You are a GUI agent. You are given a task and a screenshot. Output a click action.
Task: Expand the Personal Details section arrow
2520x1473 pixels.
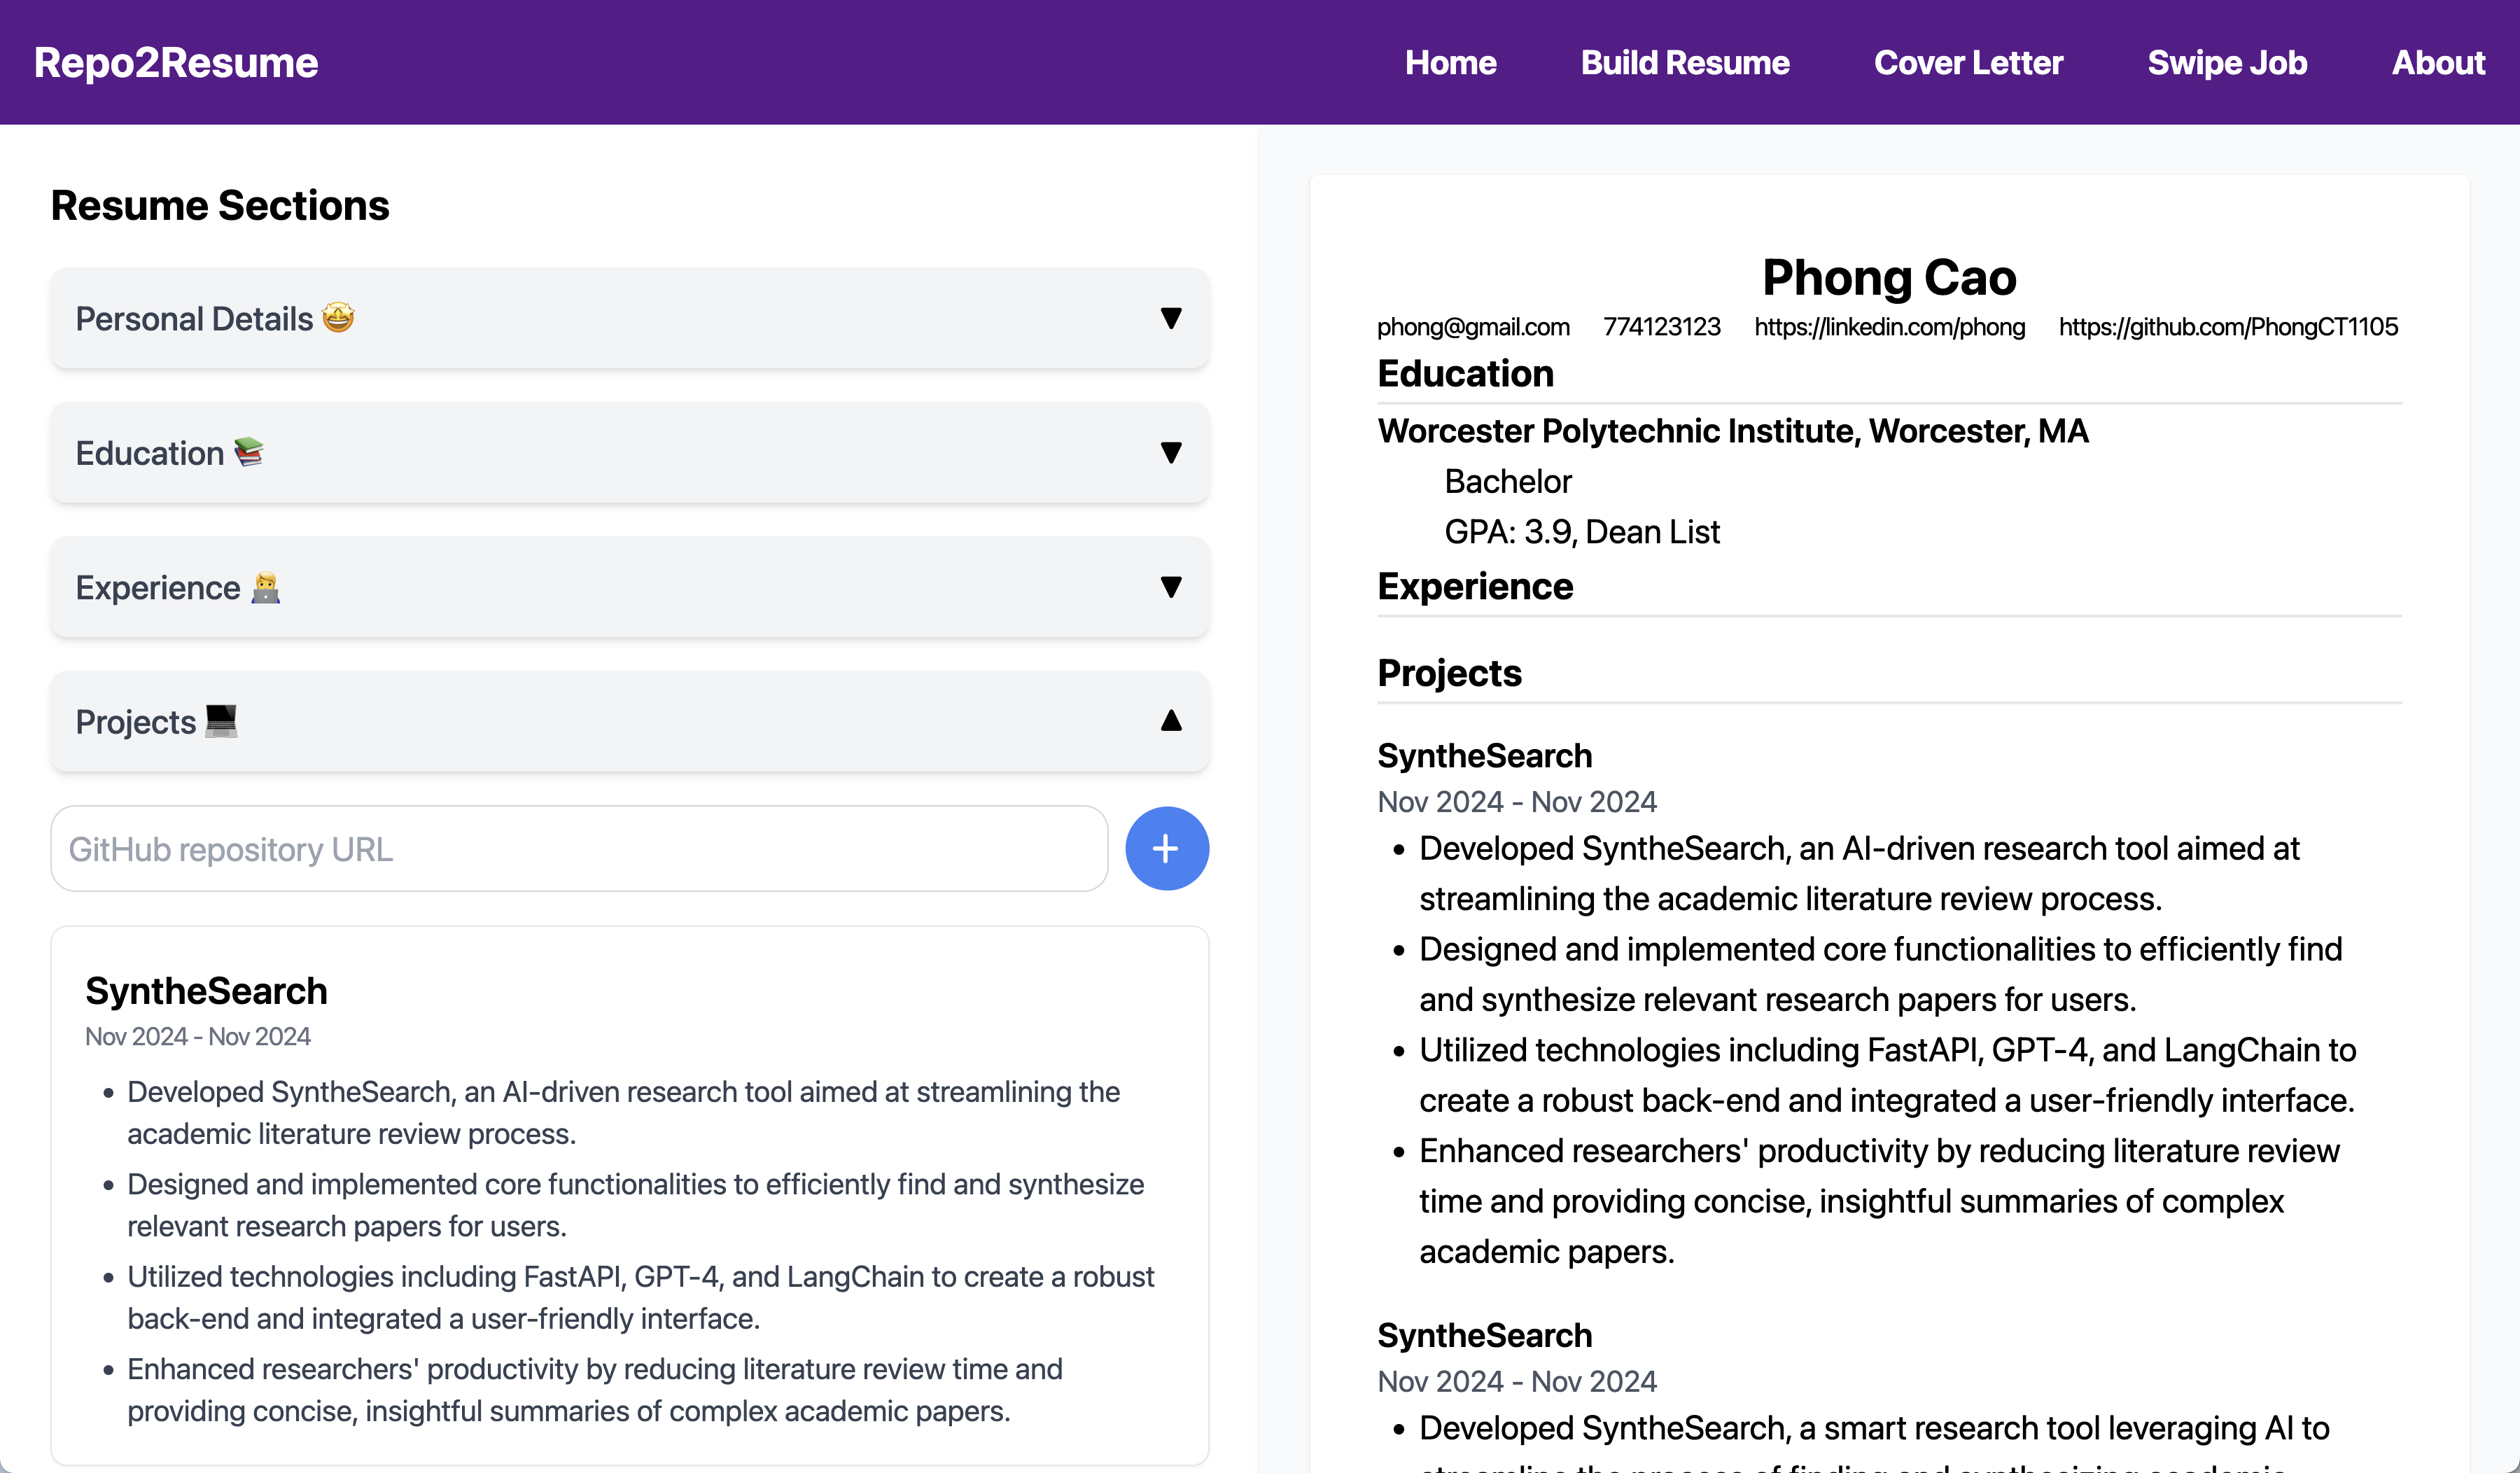point(1170,318)
